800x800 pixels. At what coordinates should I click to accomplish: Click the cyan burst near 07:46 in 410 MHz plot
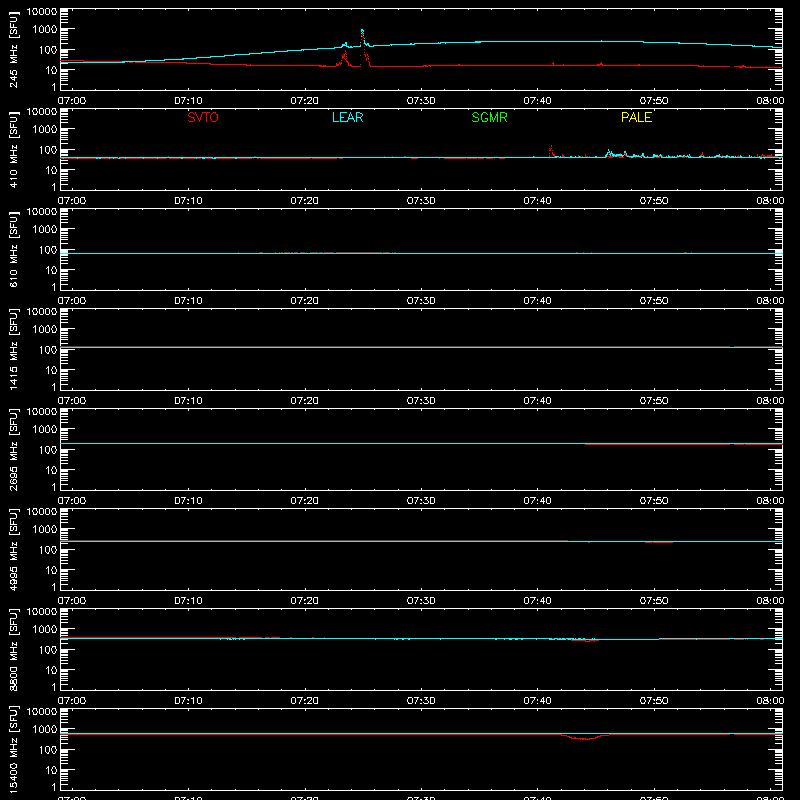click(x=608, y=152)
